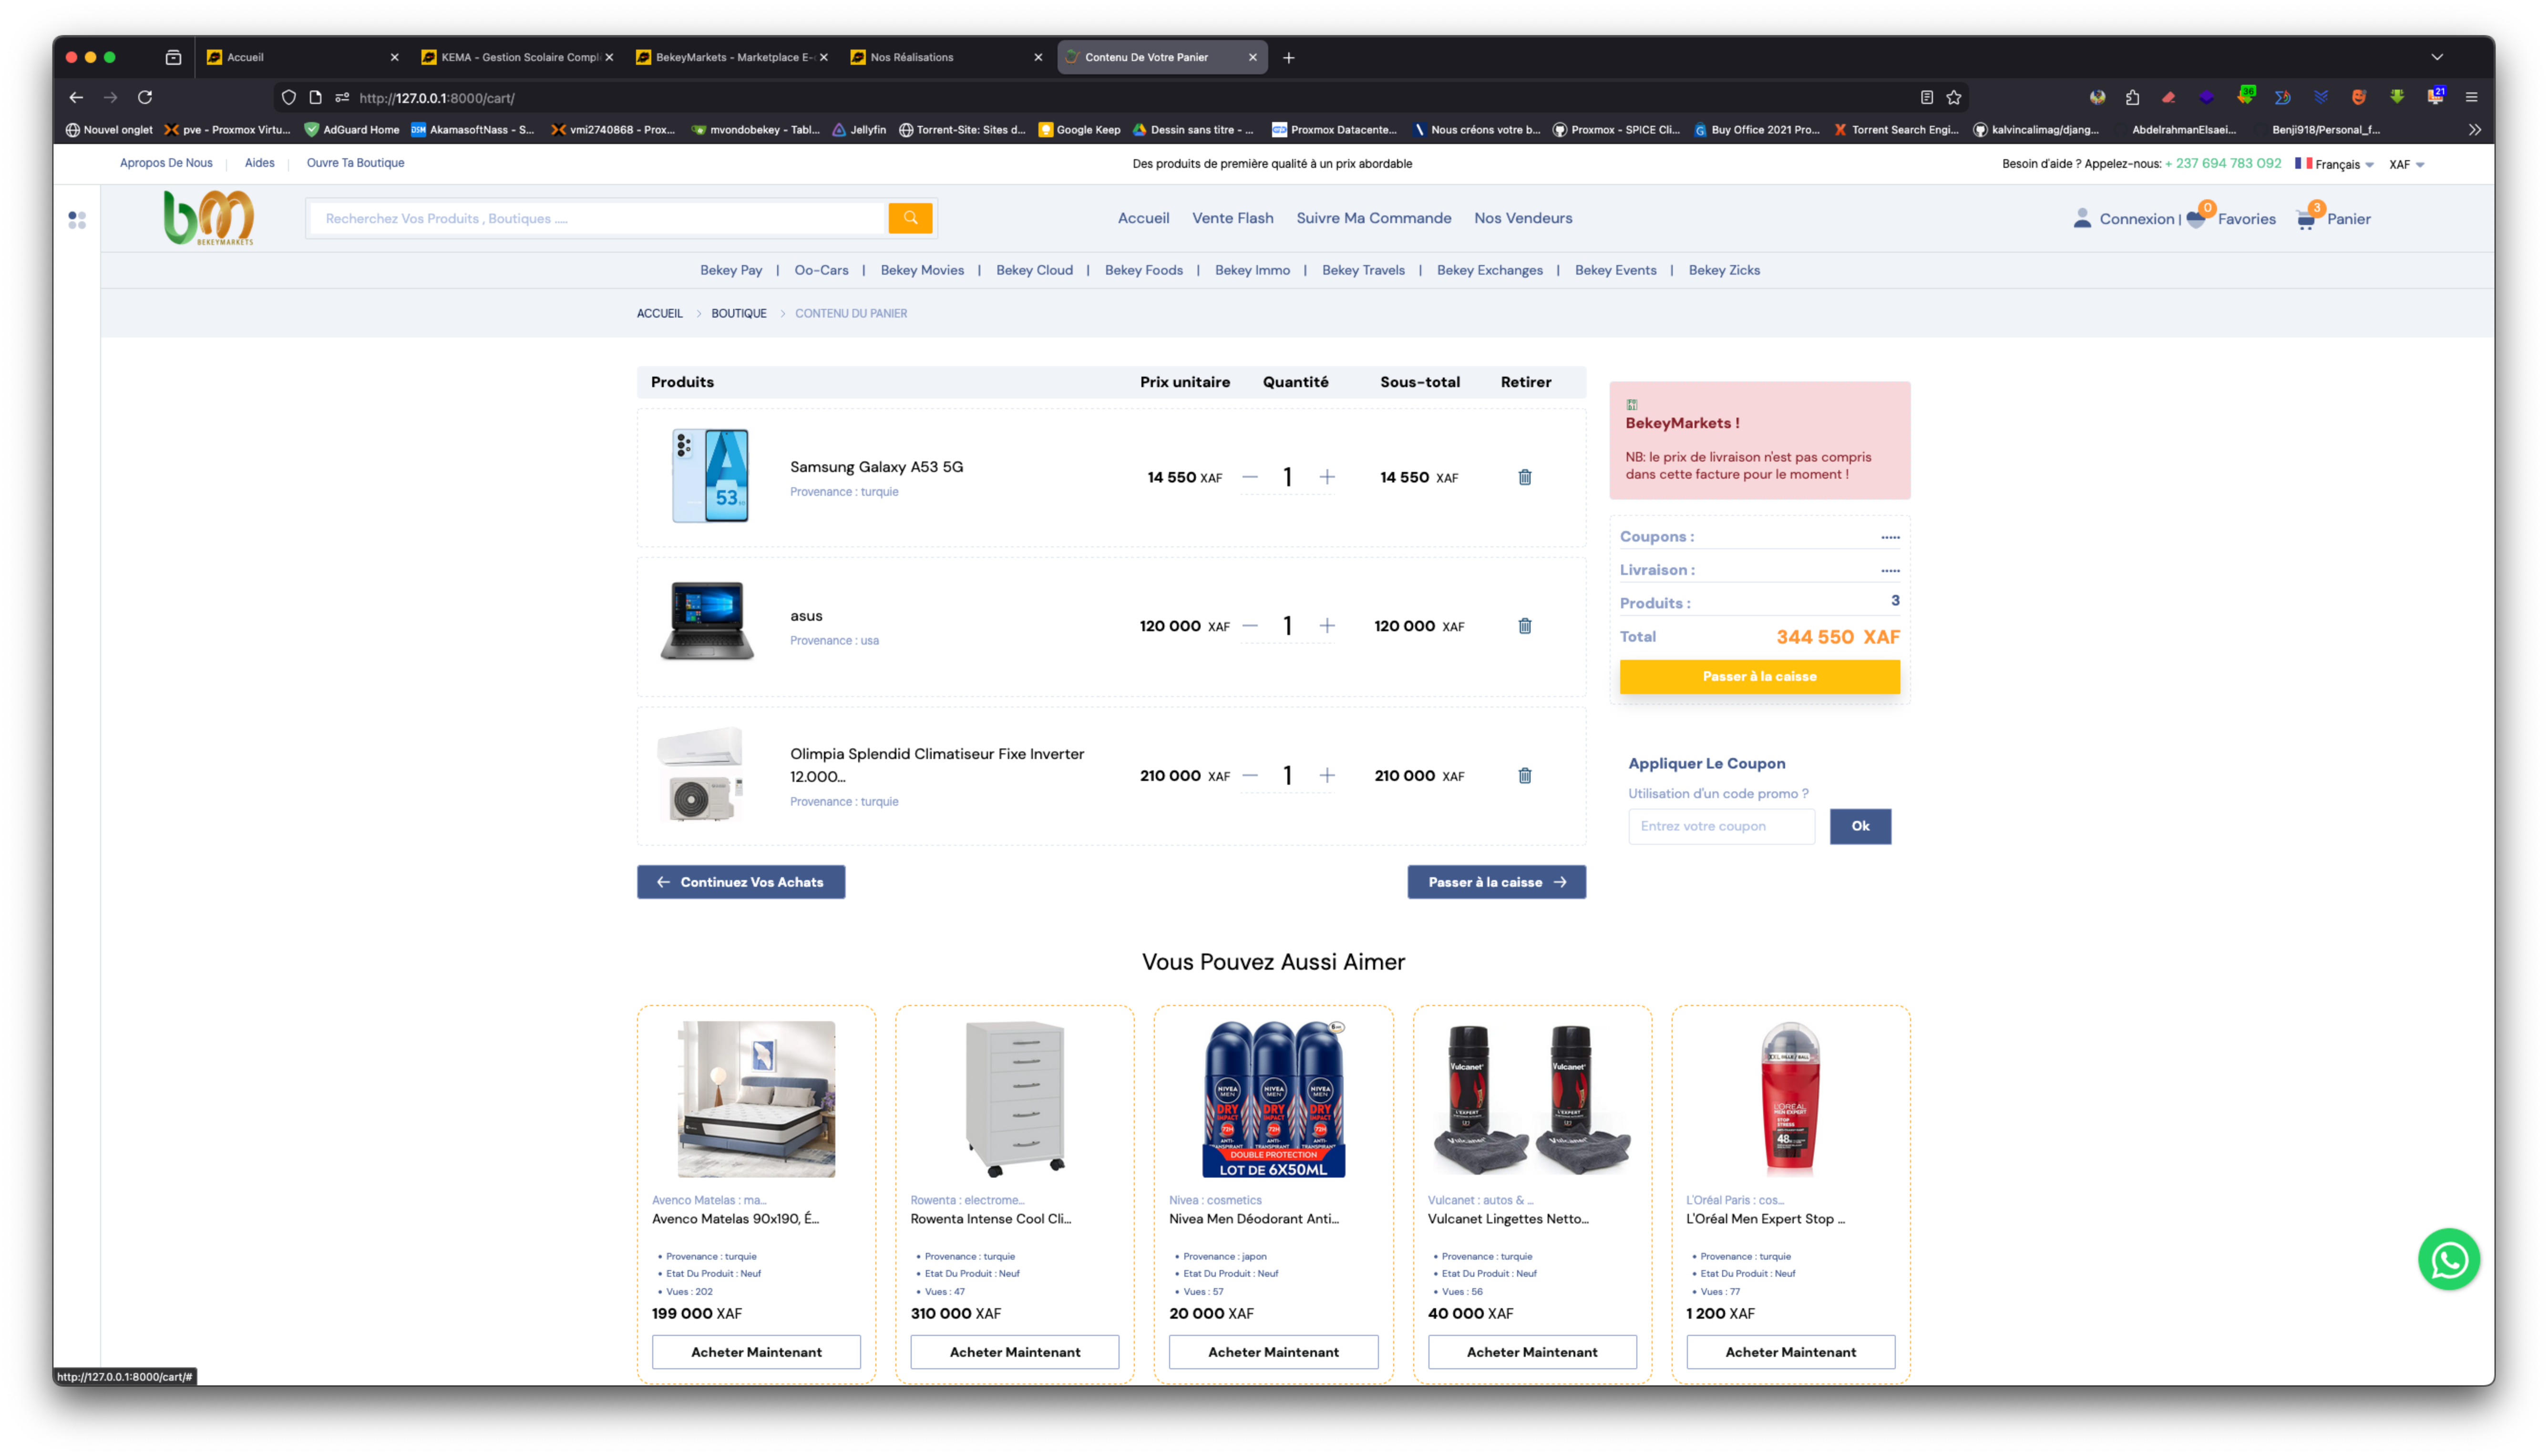Decrease quantity of asus laptop
The height and width of the screenshot is (1456, 2548).
(x=1250, y=626)
